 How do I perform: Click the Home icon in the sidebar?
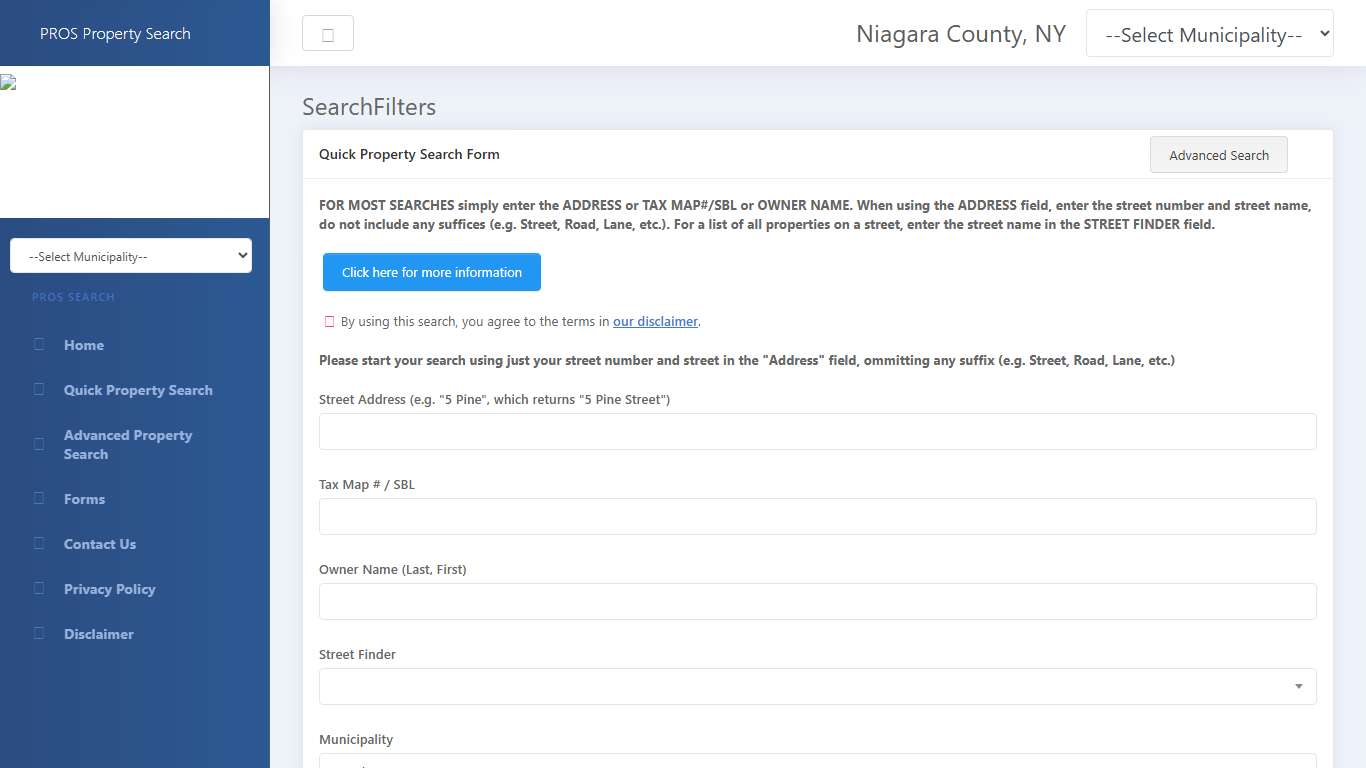(38, 345)
